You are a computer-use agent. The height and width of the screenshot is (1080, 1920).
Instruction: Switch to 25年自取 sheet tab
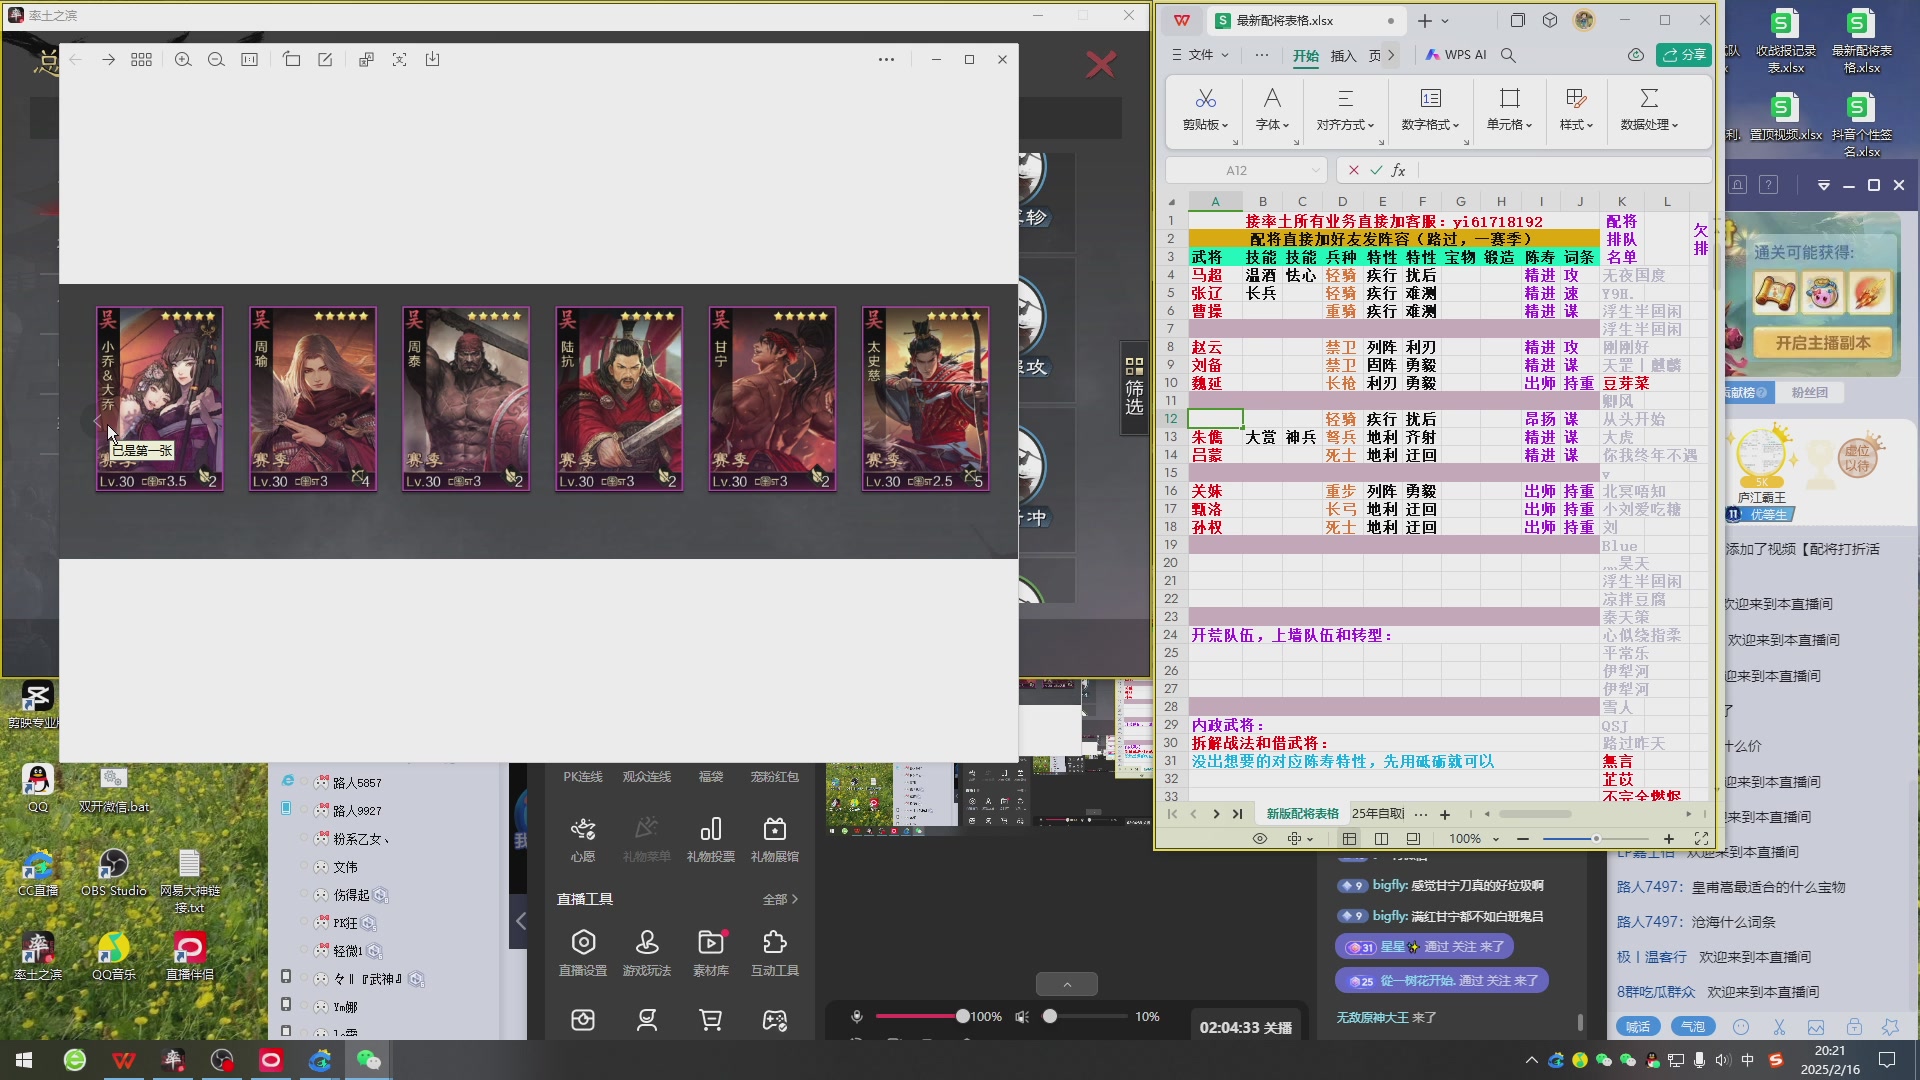pyautogui.click(x=1378, y=814)
